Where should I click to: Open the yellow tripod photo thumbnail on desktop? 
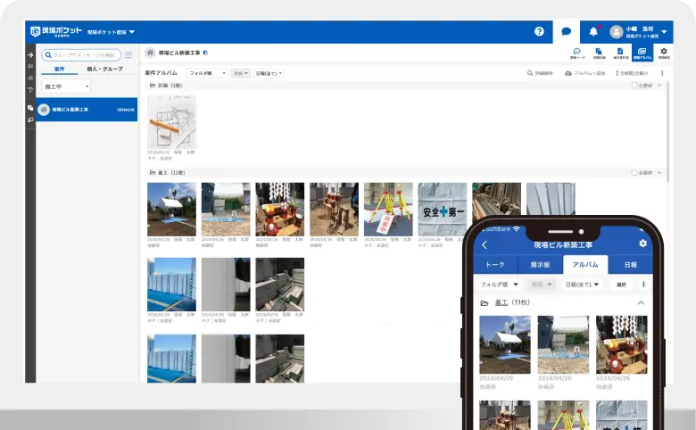[388, 209]
